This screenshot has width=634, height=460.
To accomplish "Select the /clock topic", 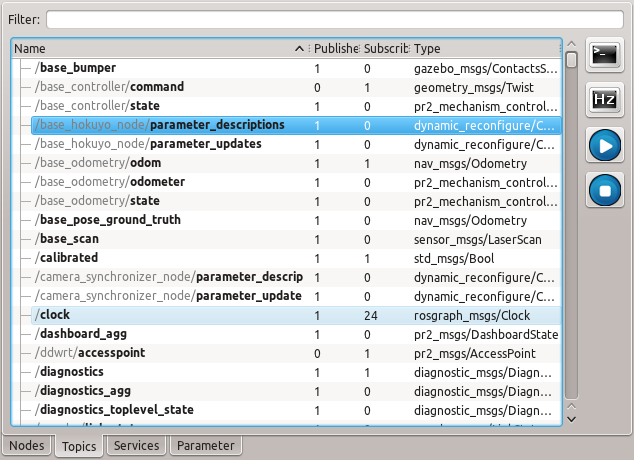I will (296, 315).
